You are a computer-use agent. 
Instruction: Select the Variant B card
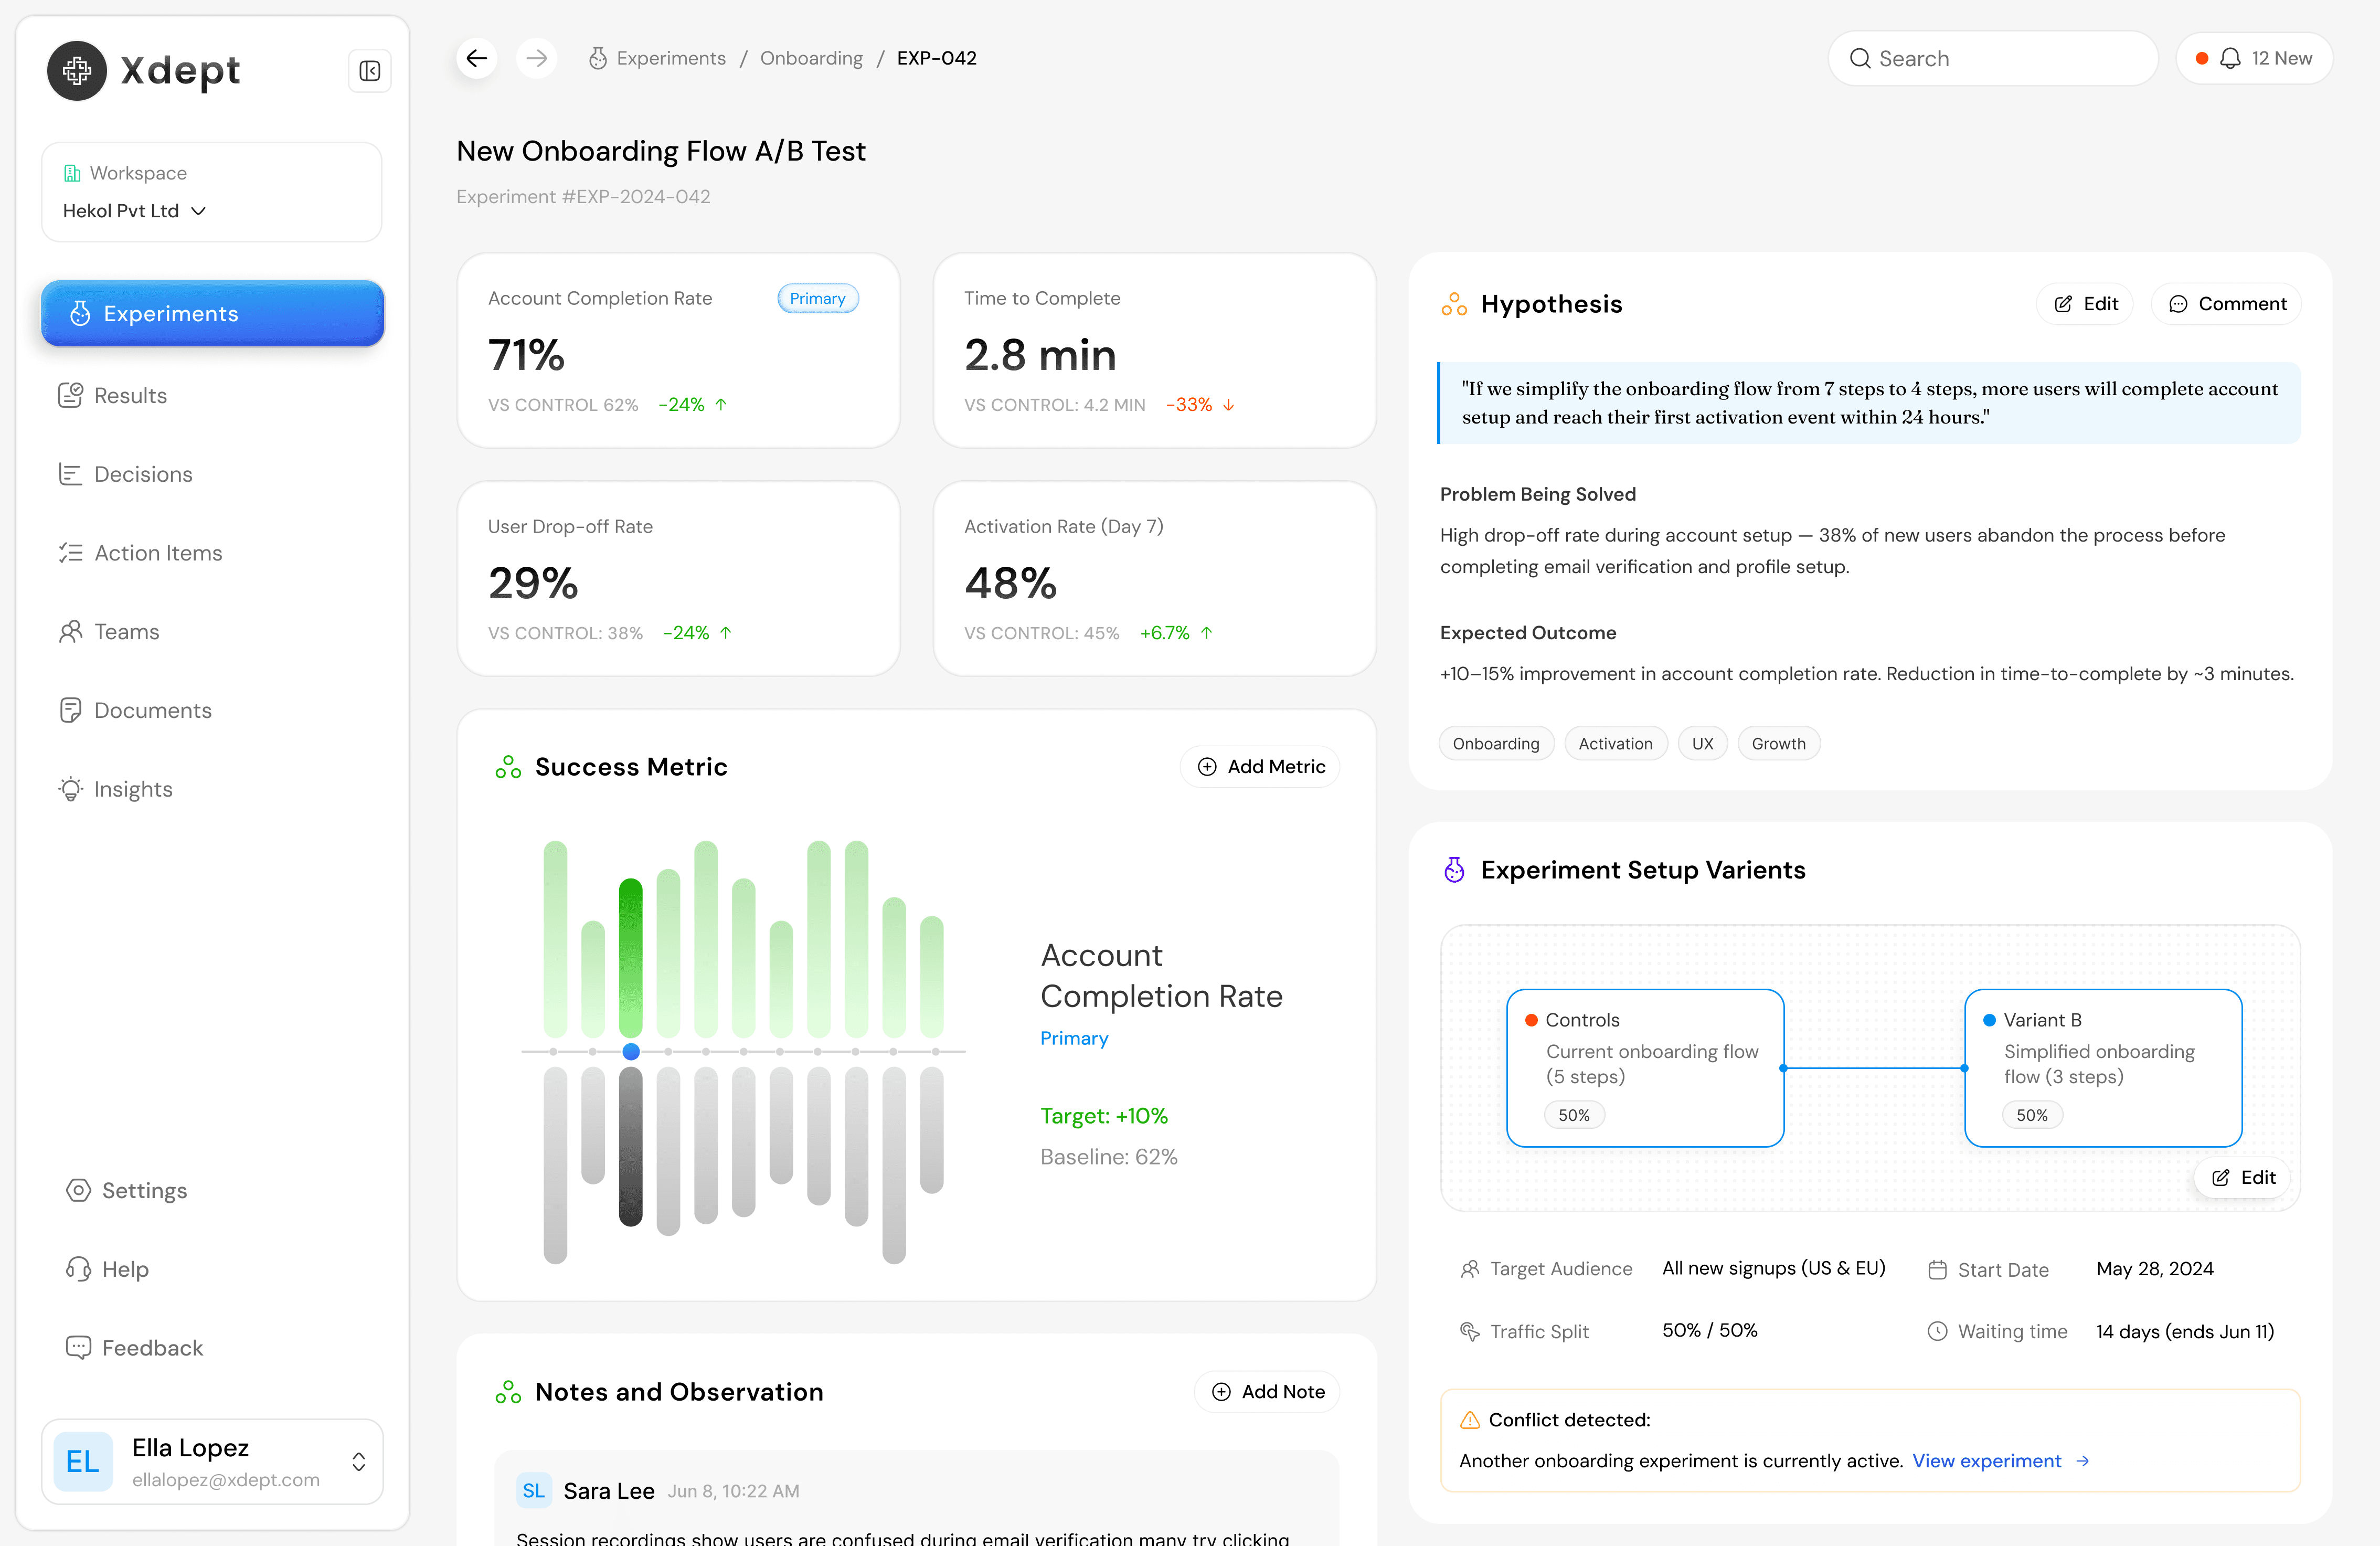2102,1067
